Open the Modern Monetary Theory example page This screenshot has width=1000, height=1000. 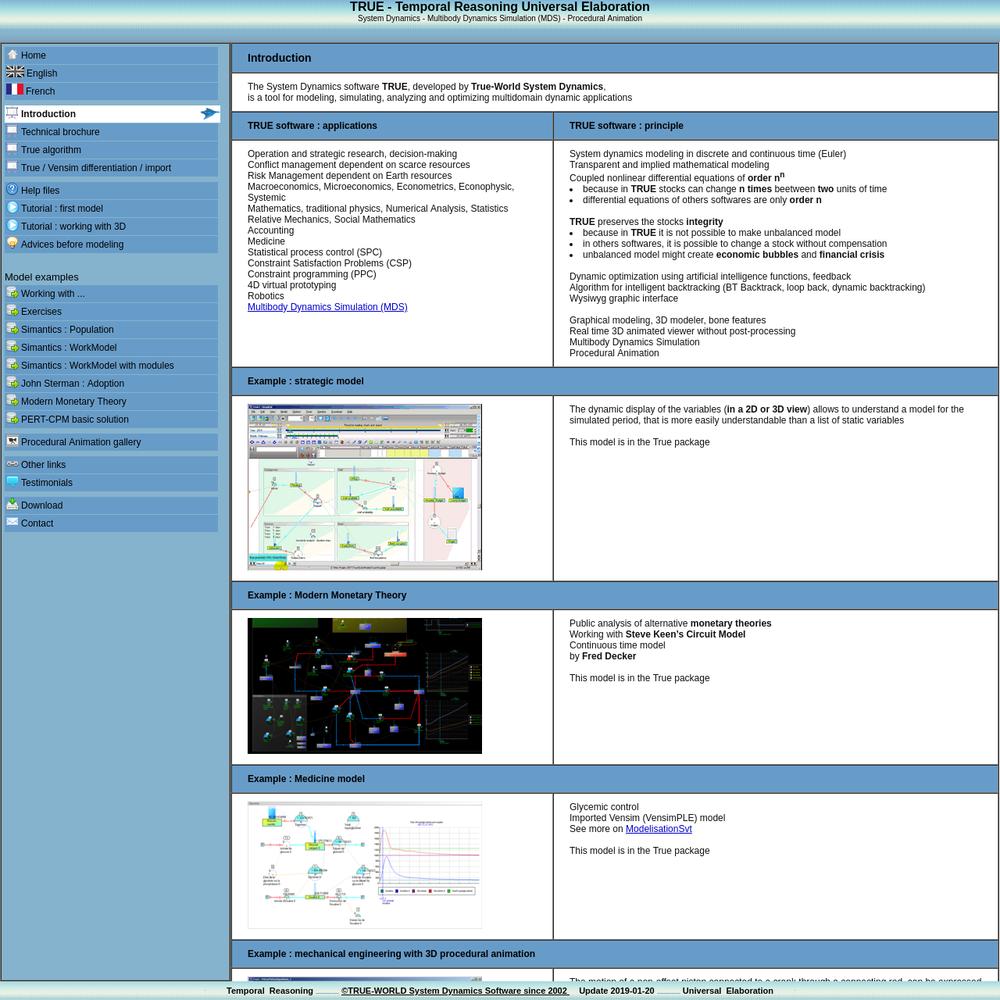coord(111,401)
